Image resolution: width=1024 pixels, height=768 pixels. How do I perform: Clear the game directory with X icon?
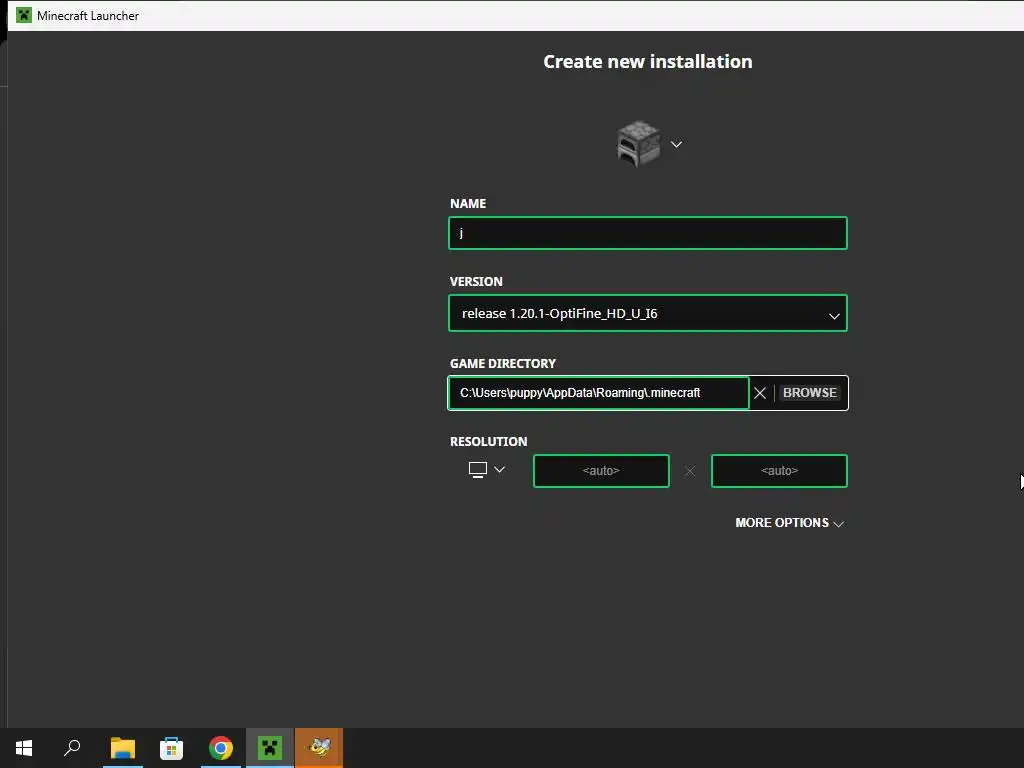coord(760,393)
